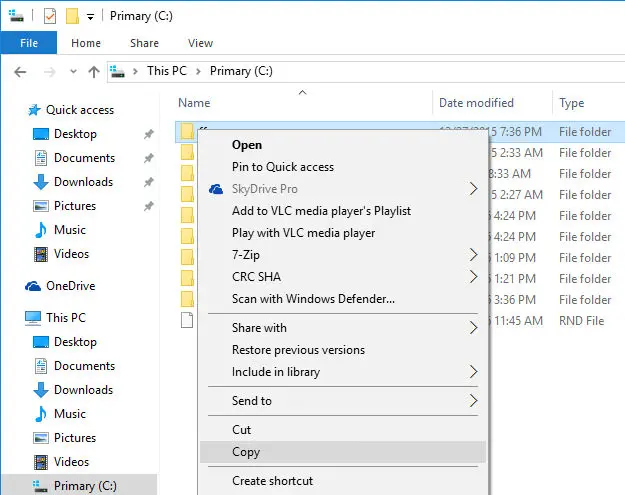This screenshot has height=495, width=625.
Task: Open Videos under Quick access
Action: click(x=71, y=253)
